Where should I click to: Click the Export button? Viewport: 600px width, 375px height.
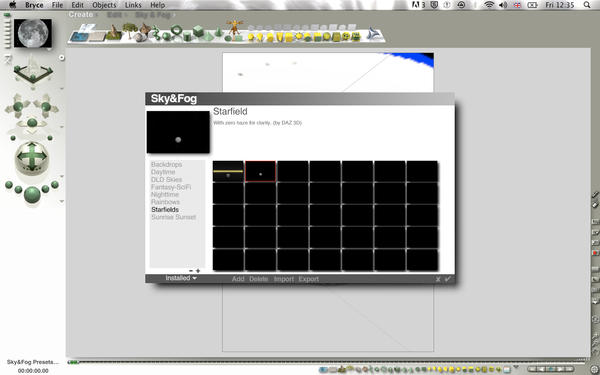pyautogui.click(x=308, y=279)
